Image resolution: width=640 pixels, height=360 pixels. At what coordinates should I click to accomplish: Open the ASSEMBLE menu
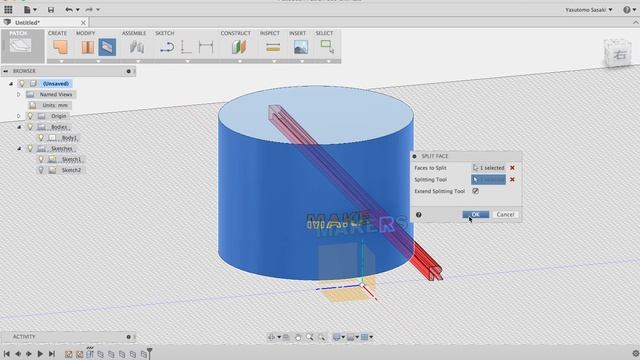click(x=134, y=33)
